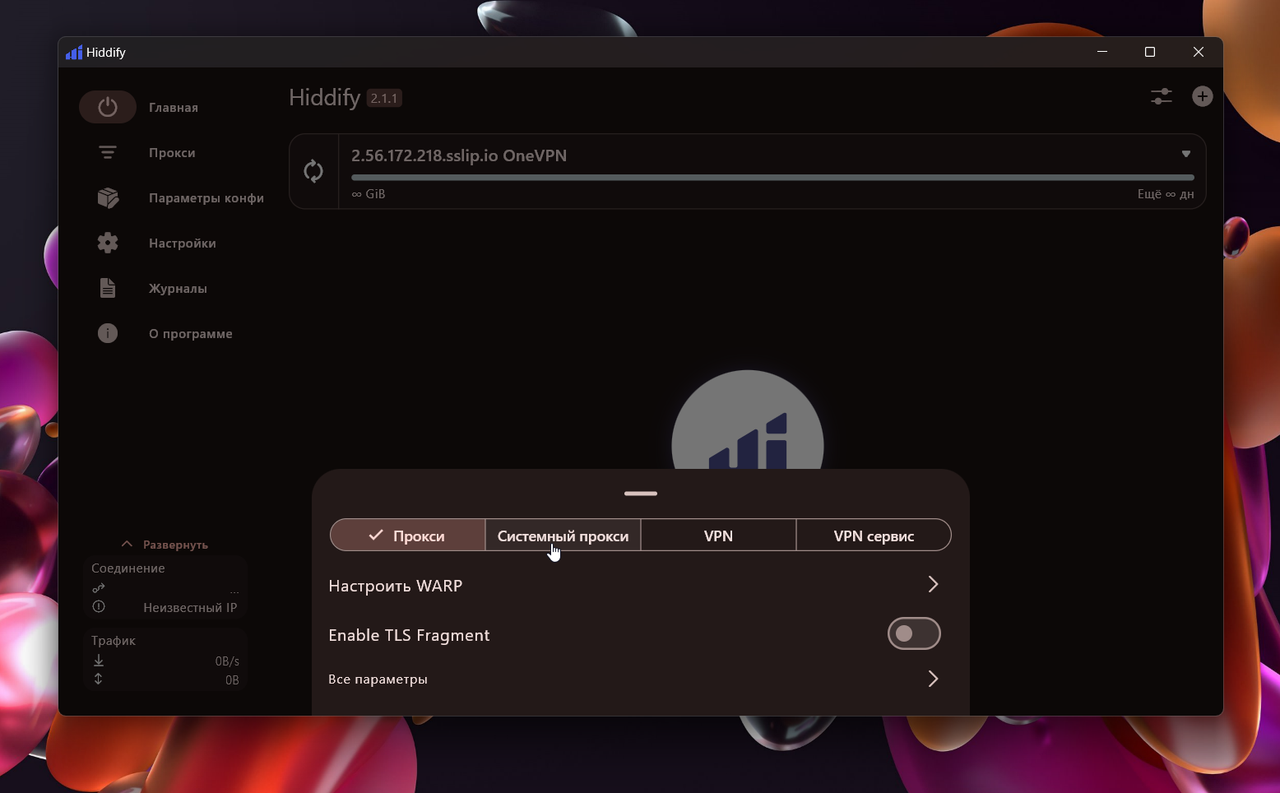Expand the OneVPN profile dropdown arrow
The image size is (1280, 793).
click(x=1186, y=154)
